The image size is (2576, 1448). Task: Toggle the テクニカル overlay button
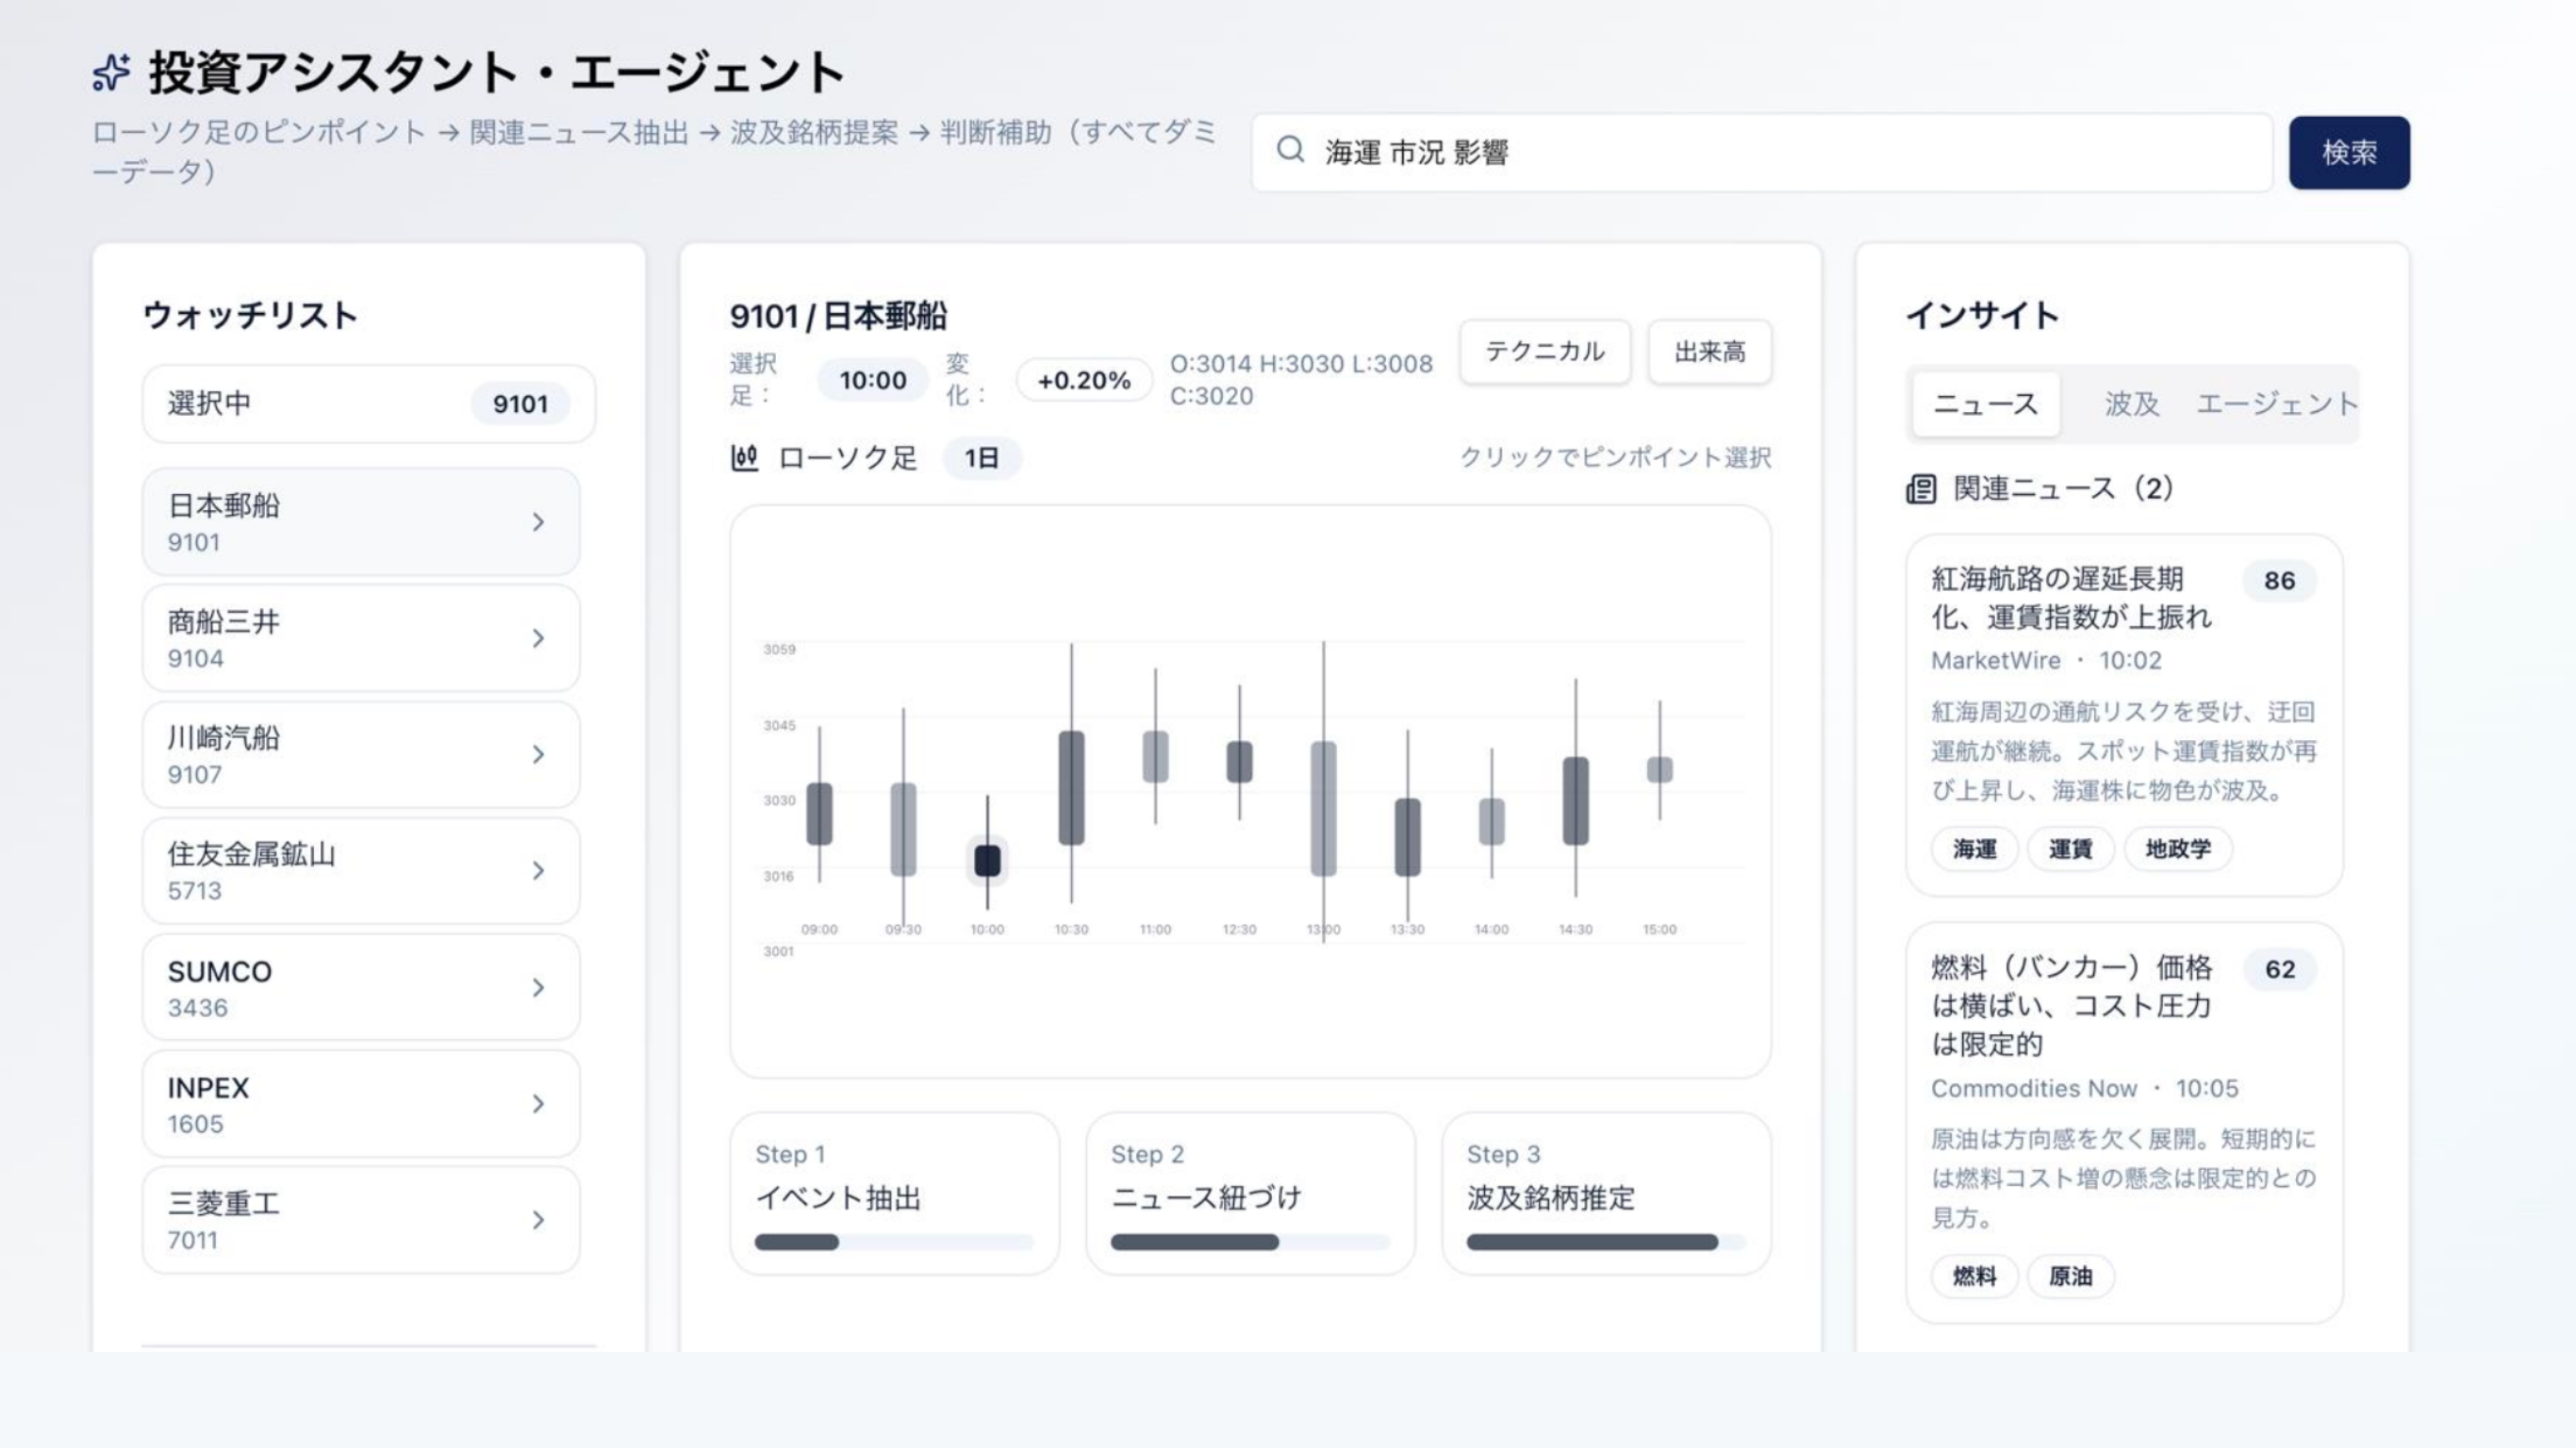(x=1544, y=352)
